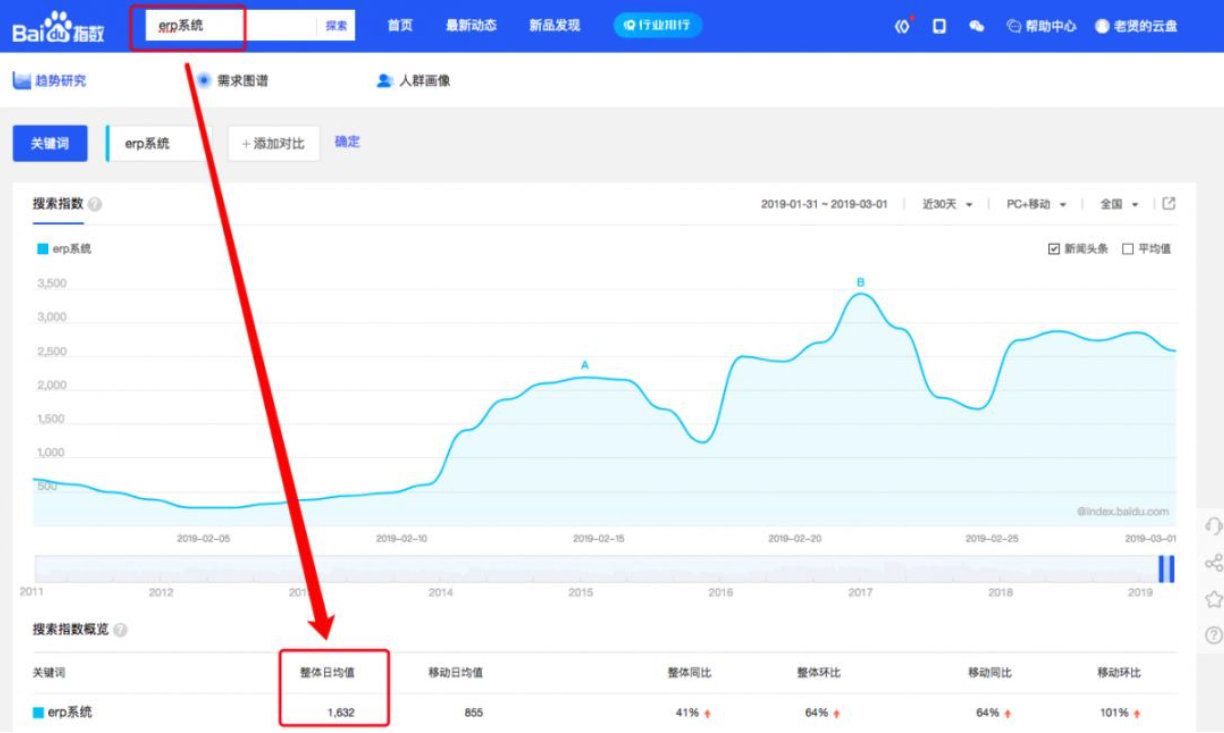Toggle the erp系统 legend color square
This screenshot has height=733, width=1224.
pos(42,249)
